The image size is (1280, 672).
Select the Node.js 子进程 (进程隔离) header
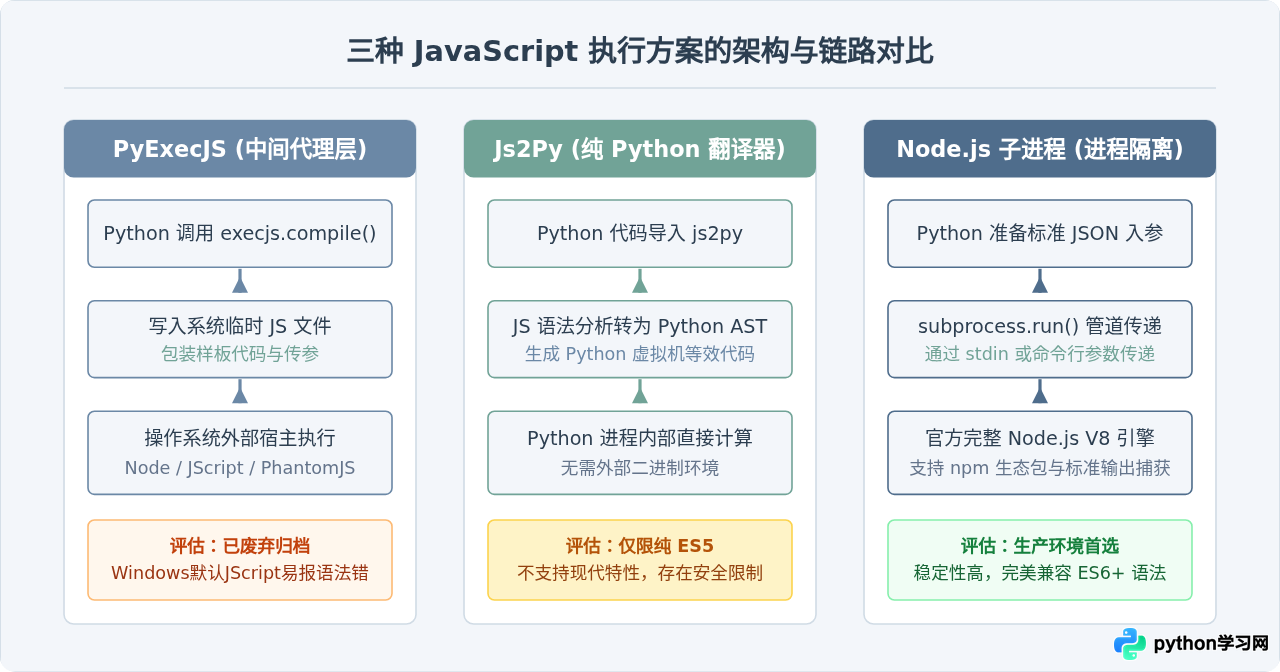(1040, 149)
